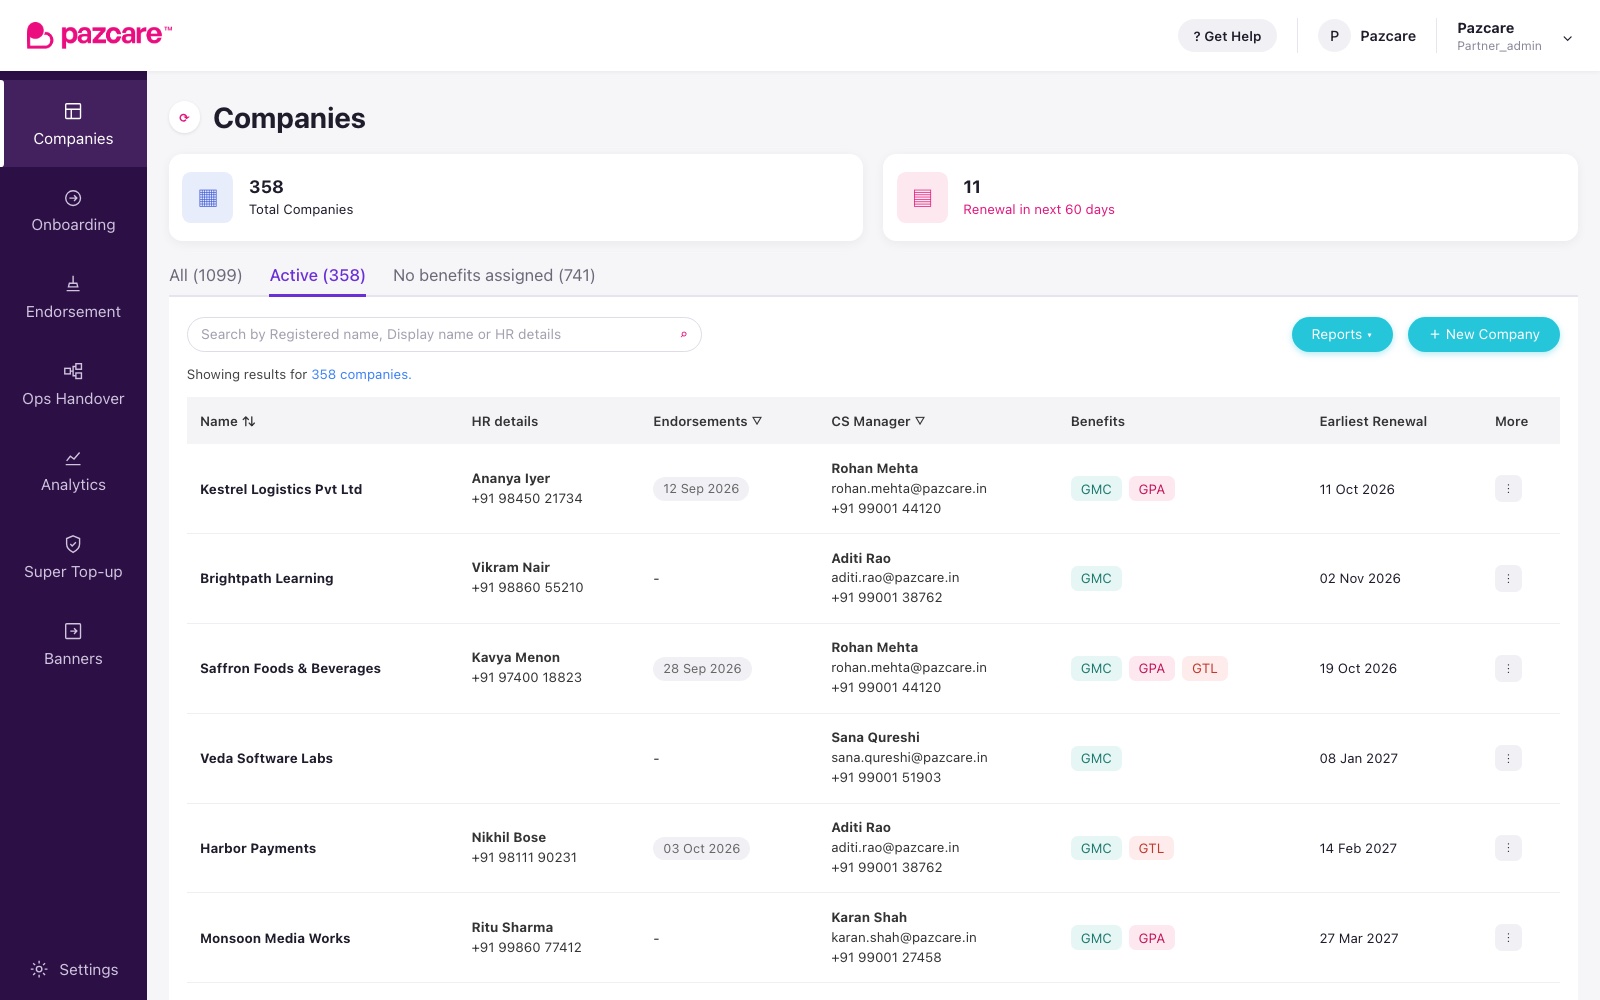The height and width of the screenshot is (1000, 1600).
Task: Click the HR details column header
Action: pyautogui.click(x=505, y=421)
